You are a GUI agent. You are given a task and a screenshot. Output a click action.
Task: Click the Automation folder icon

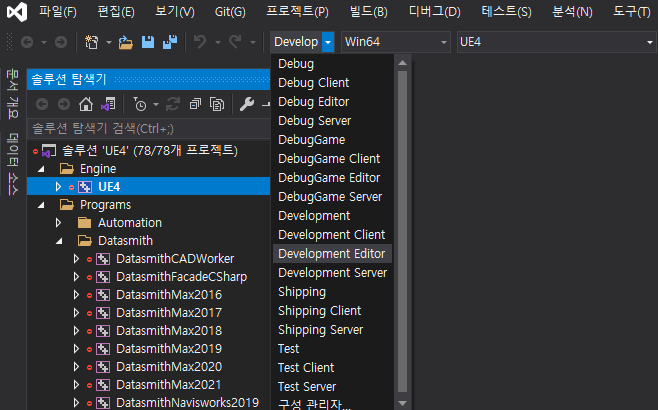click(84, 222)
